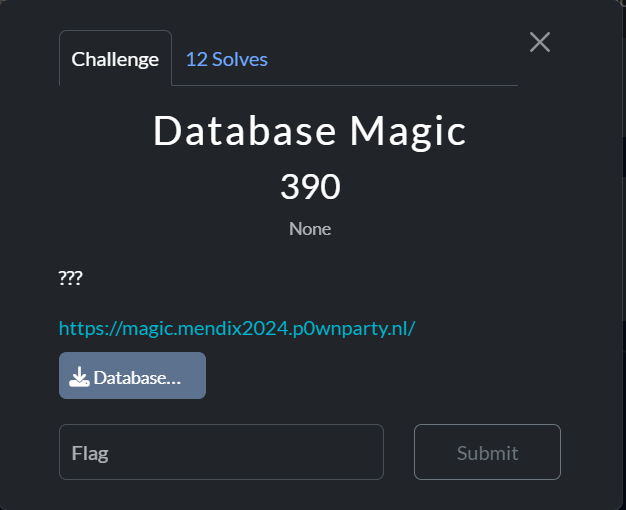Click the 390 points value
626x510 pixels.
310,186
